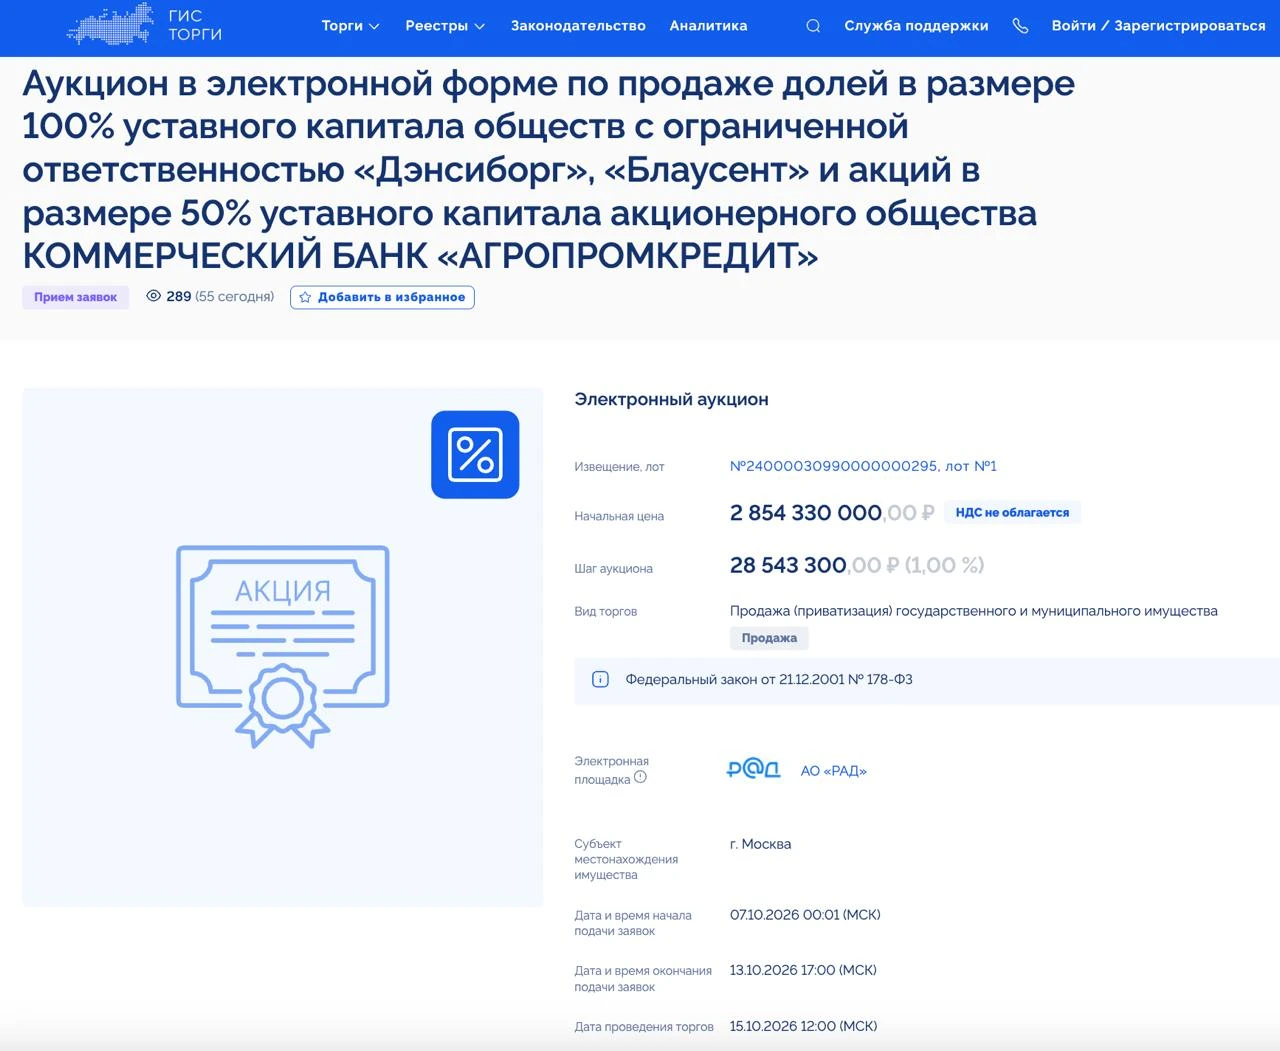Open the Законодательство menu item
The image size is (1280, 1051).
578,26
